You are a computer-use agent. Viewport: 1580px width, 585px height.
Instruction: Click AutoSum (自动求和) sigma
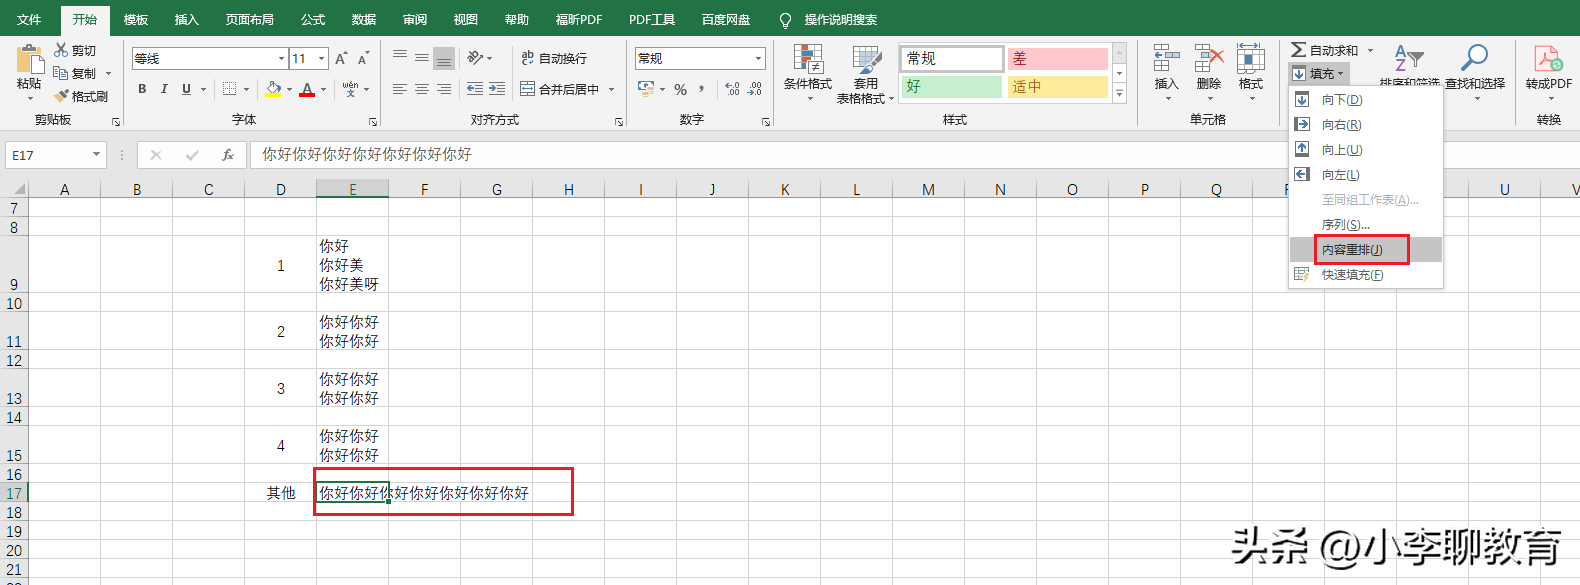click(1325, 50)
